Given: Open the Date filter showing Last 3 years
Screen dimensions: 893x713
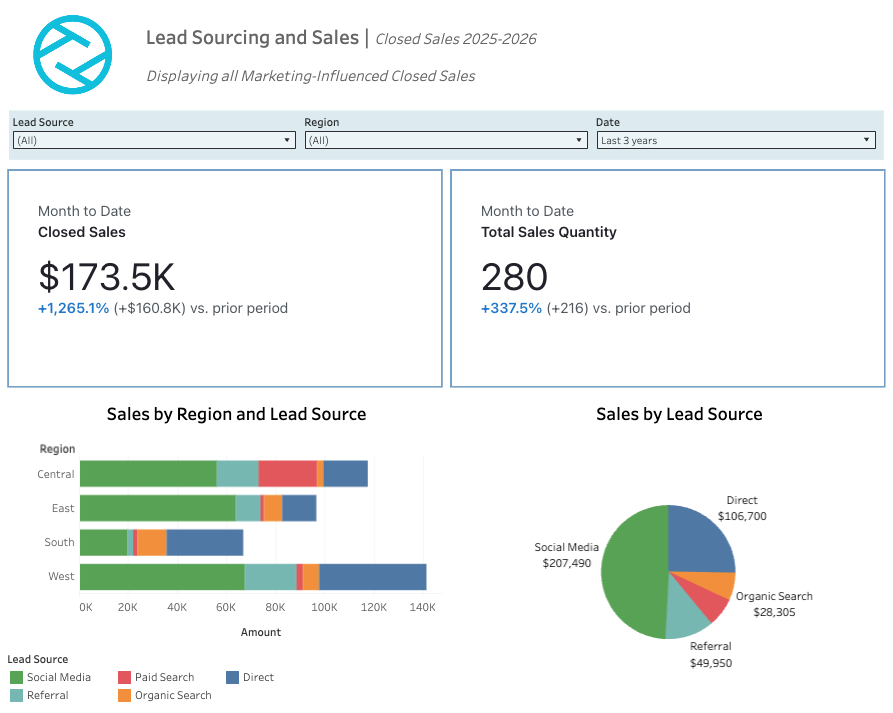Looking at the screenshot, I should [x=866, y=140].
